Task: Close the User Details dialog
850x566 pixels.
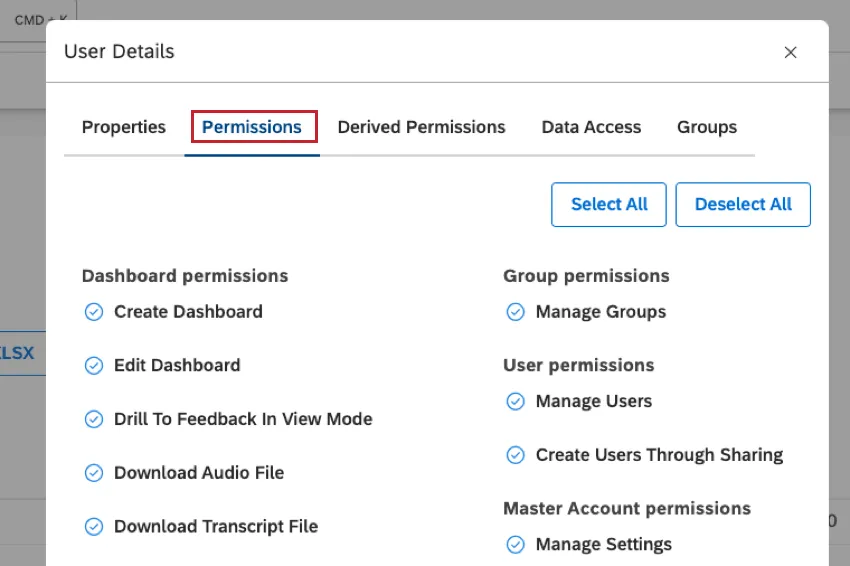Action: pos(790,52)
